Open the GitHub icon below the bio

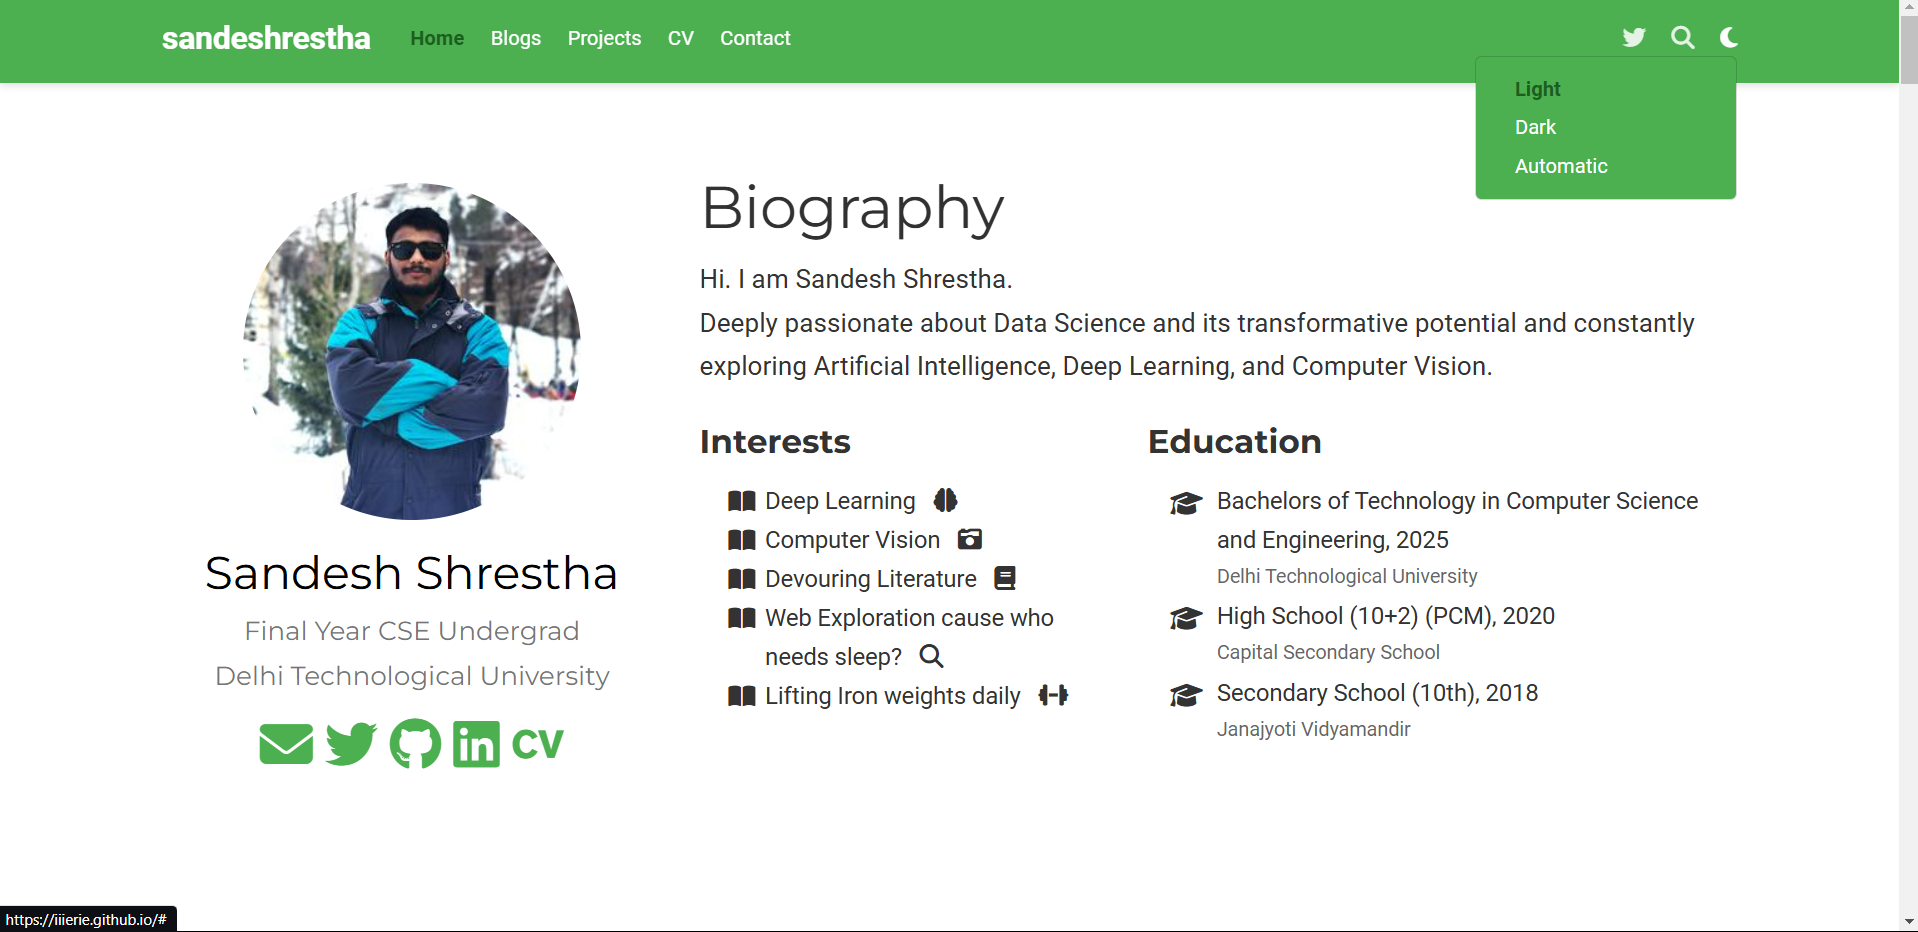click(x=414, y=744)
